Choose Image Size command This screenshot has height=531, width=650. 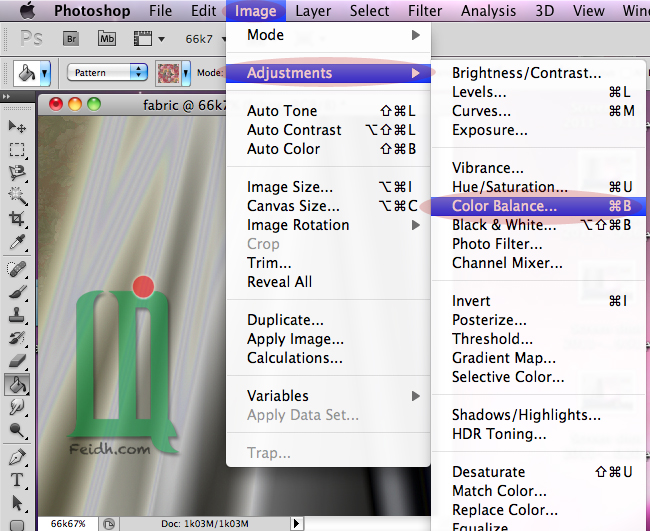point(328,187)
